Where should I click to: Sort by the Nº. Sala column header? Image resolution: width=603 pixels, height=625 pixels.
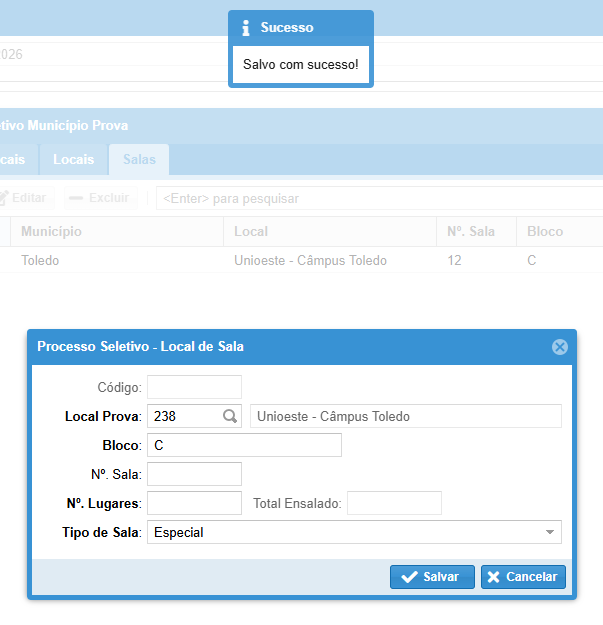click(471, 231)
